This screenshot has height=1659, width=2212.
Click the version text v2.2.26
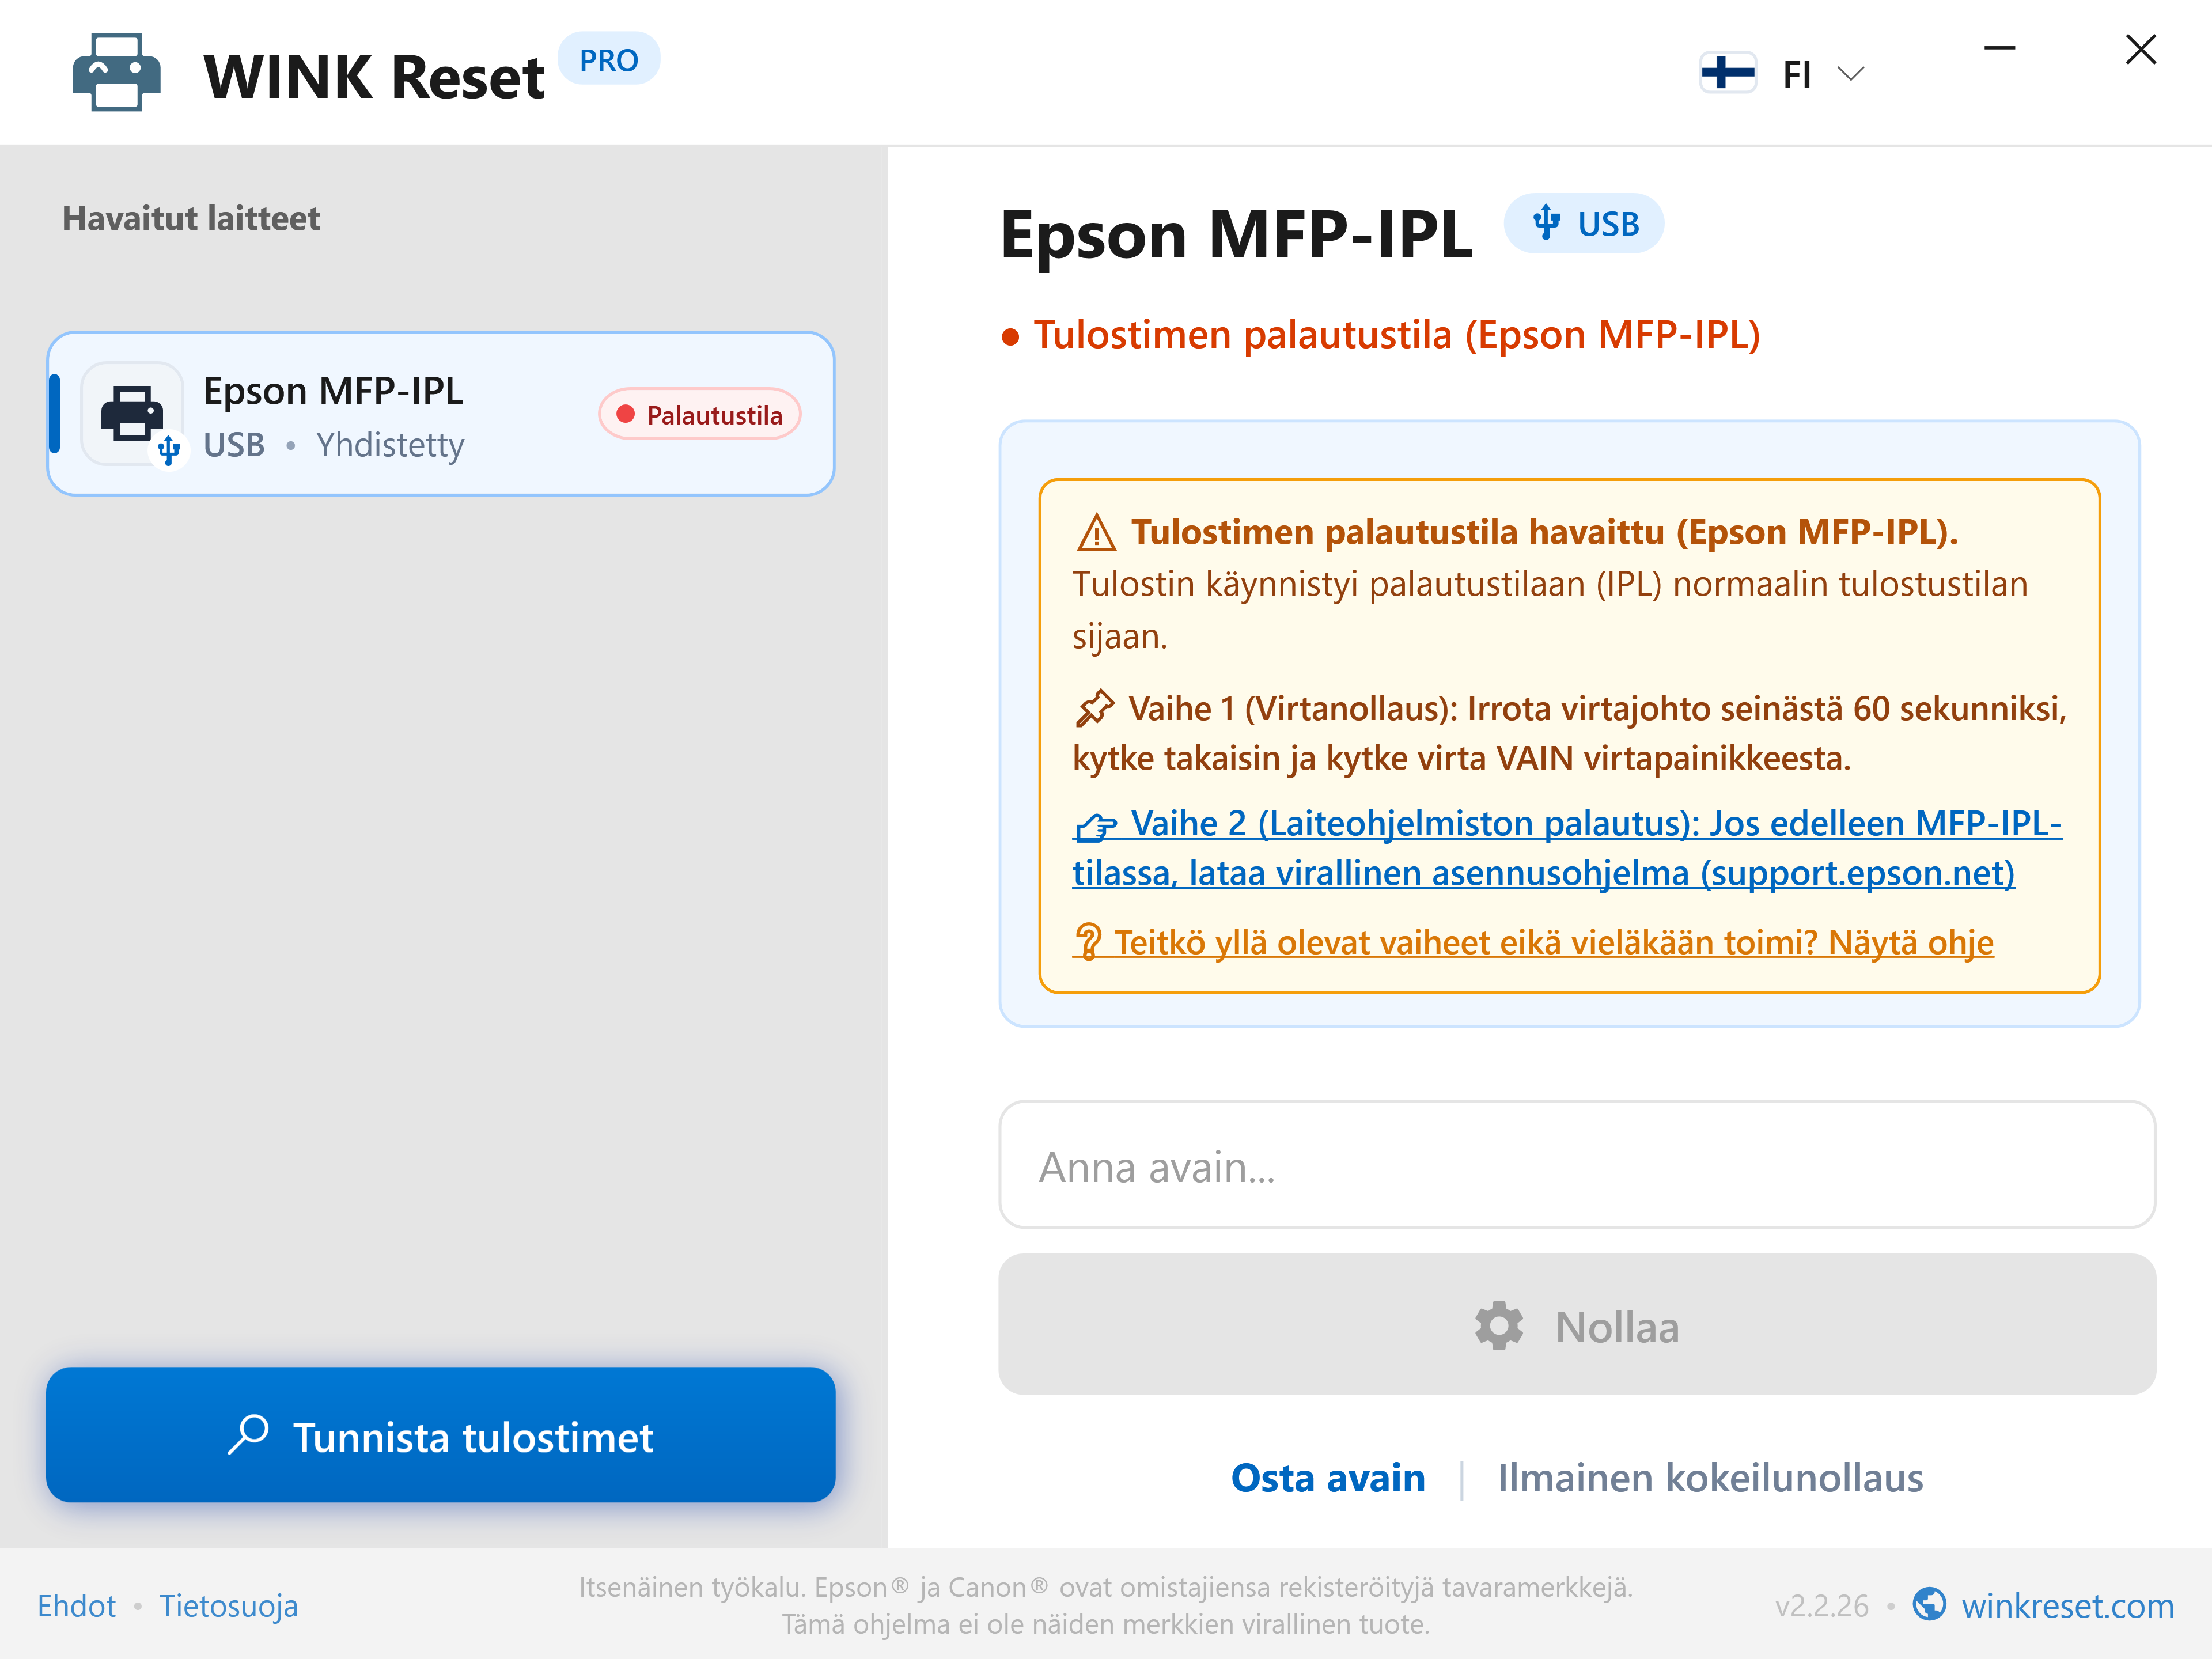(1821, 1606)
